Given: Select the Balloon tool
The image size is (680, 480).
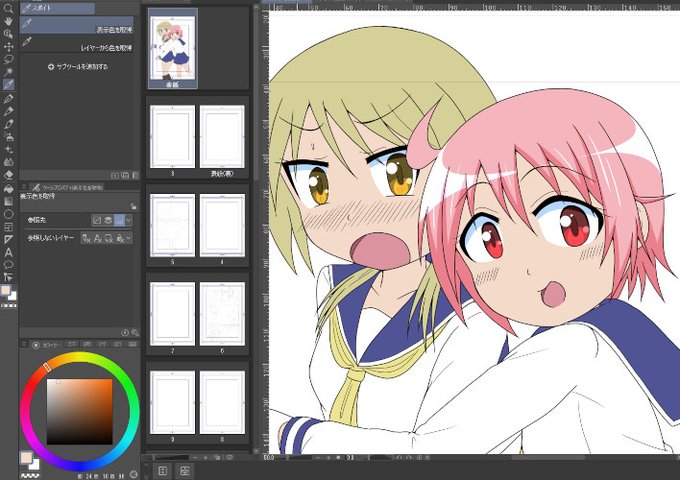Looking at the screenshot, I should tap(8, 264).
